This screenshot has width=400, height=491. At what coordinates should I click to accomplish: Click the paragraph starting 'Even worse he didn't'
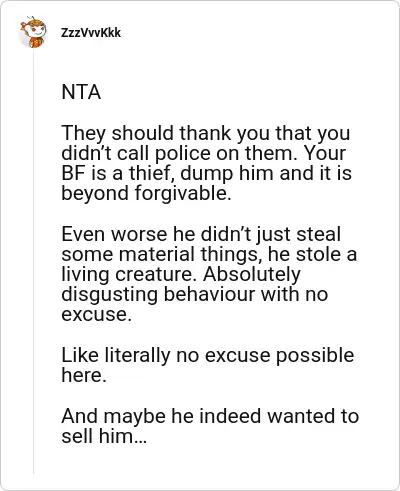[x=209, y=274]
